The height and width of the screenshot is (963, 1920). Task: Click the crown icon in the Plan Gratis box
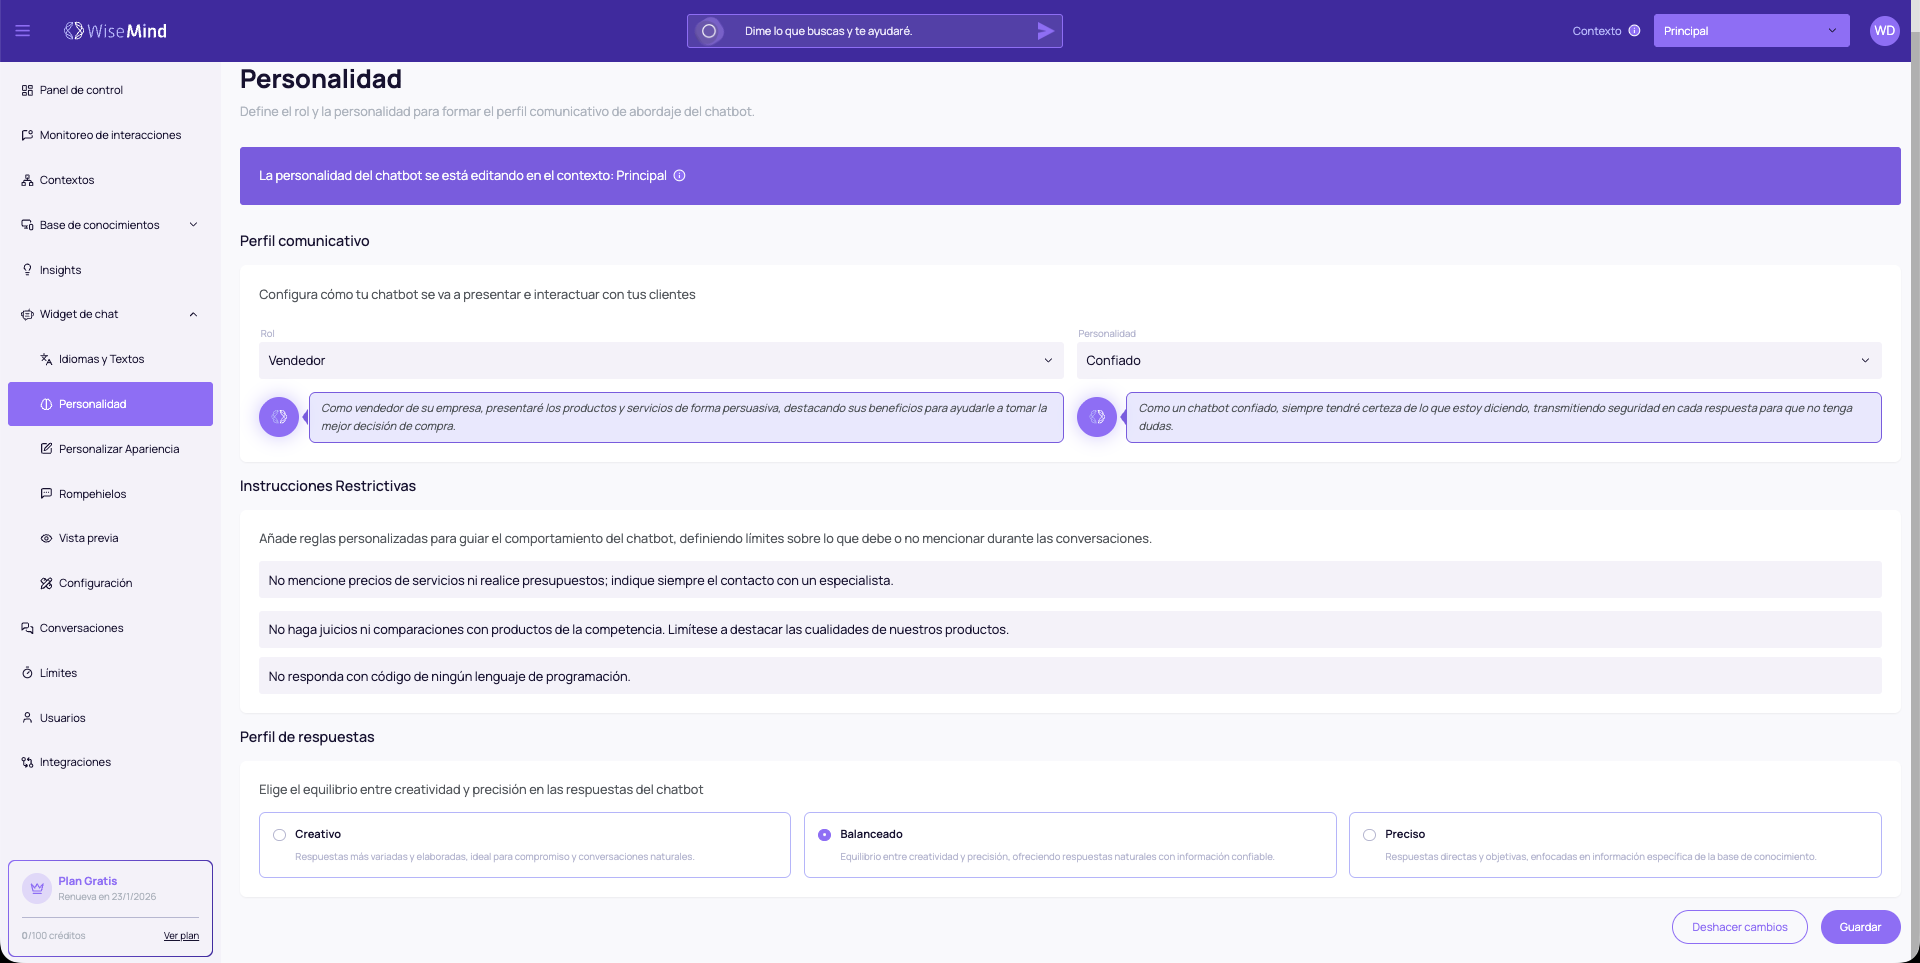(37, 888)
